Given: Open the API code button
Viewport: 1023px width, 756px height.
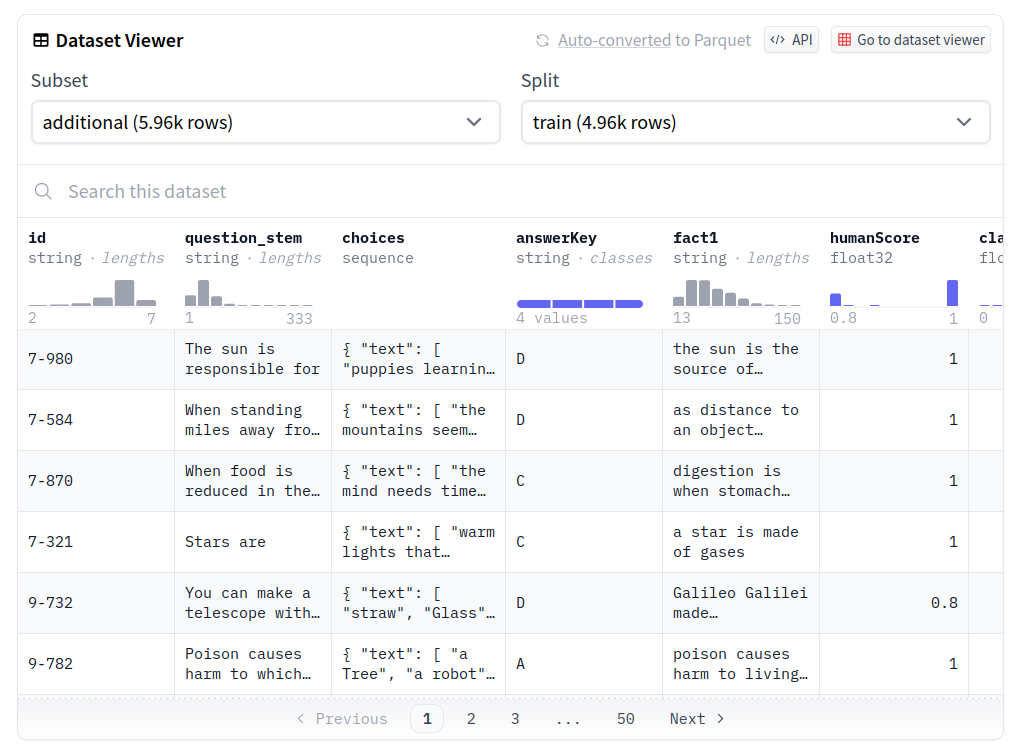Looking at the screenshot, I should tap(791, 40).
